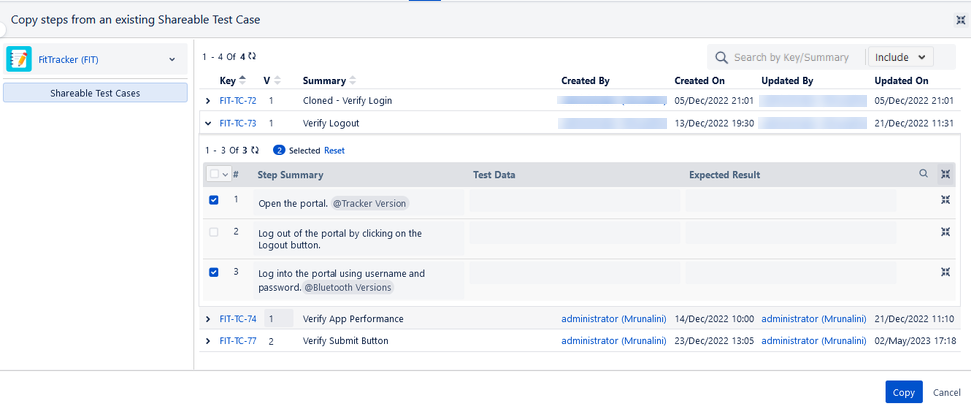Open the Include filter dropdown
Screen dimensions: 971x404
[x=900, y=57]
